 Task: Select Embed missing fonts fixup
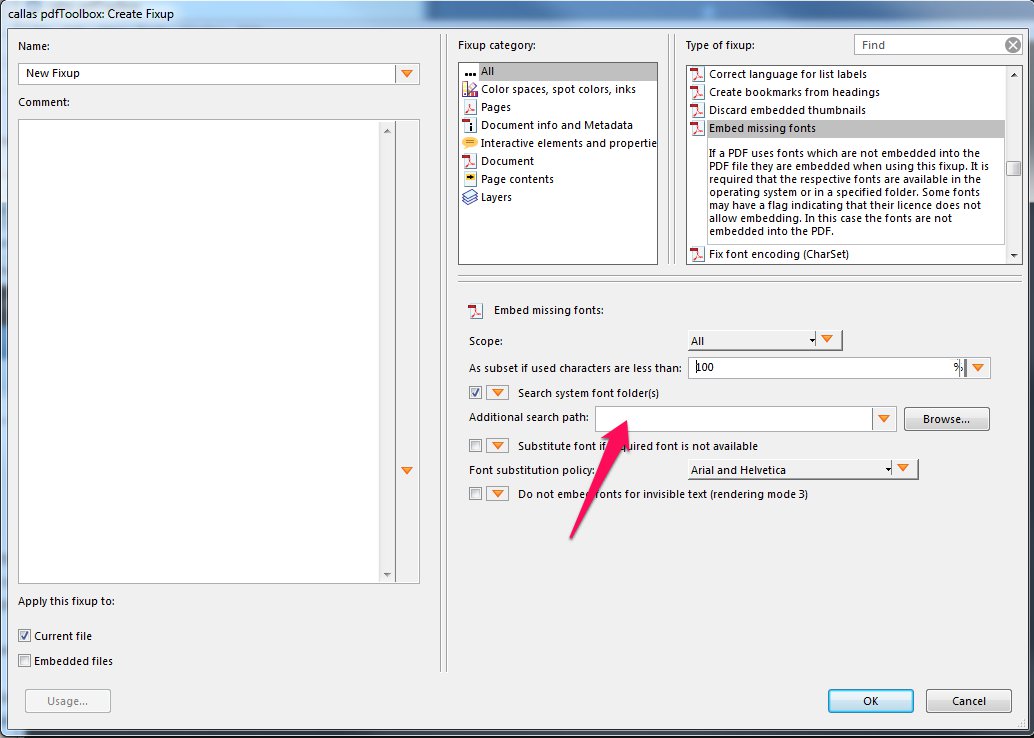click(x=846, y=128)
